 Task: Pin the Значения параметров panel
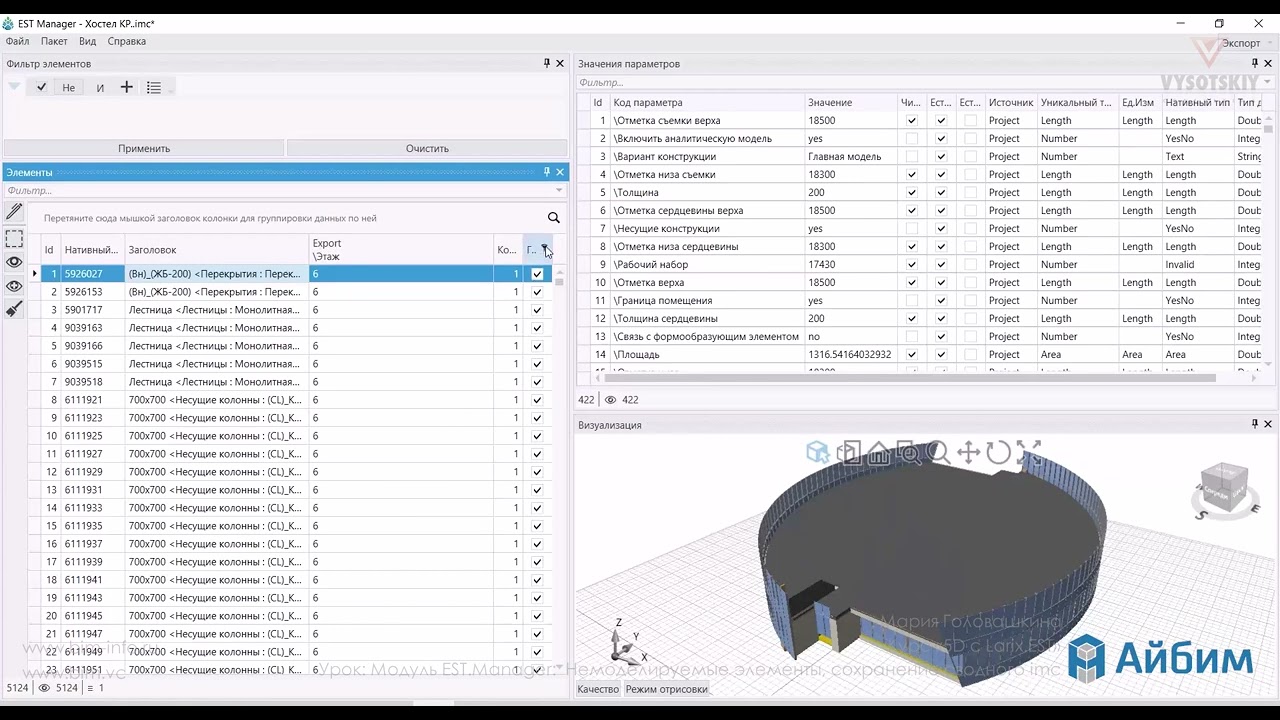click(1255, 63)
